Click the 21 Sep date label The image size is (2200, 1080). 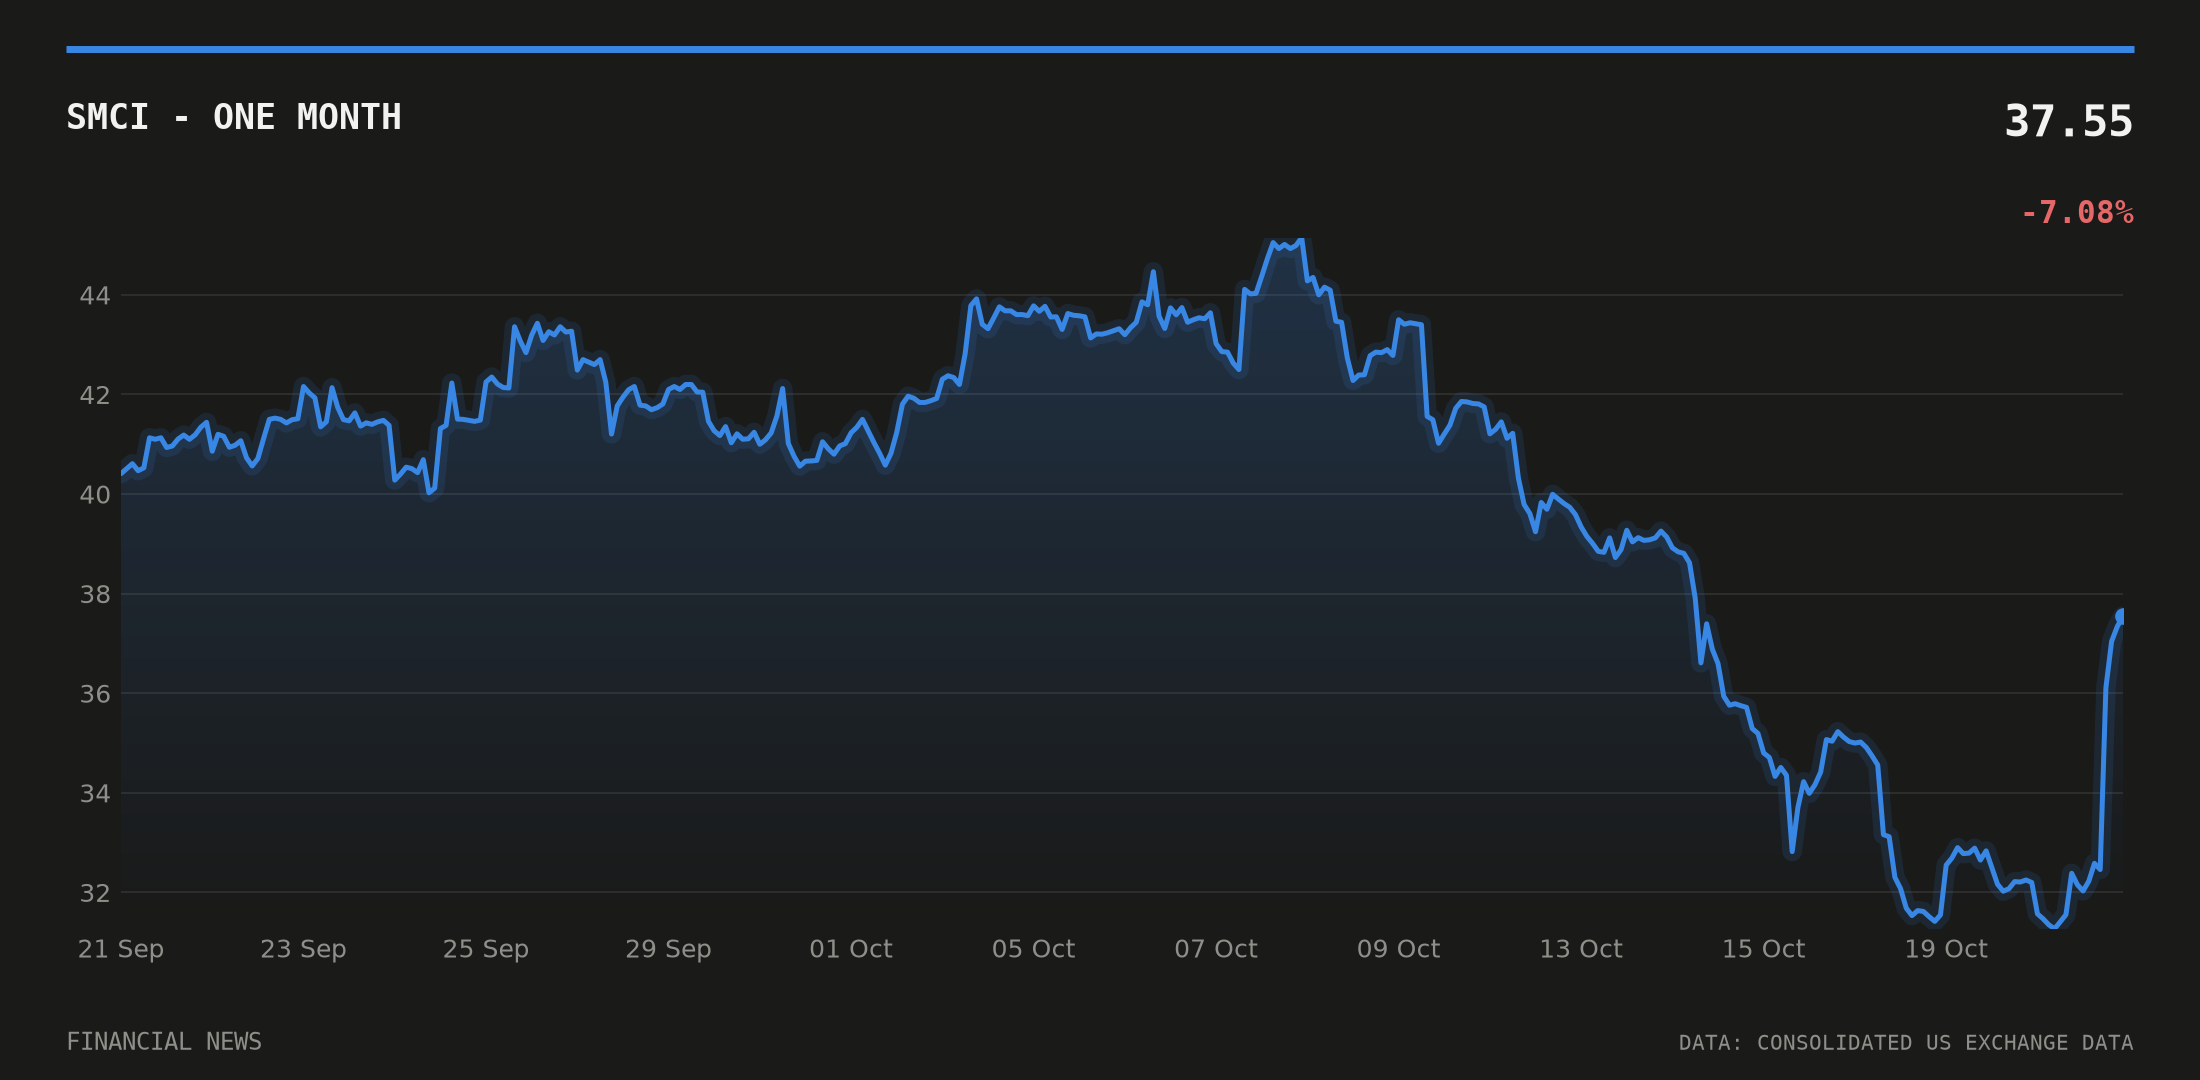pos(121,949)
